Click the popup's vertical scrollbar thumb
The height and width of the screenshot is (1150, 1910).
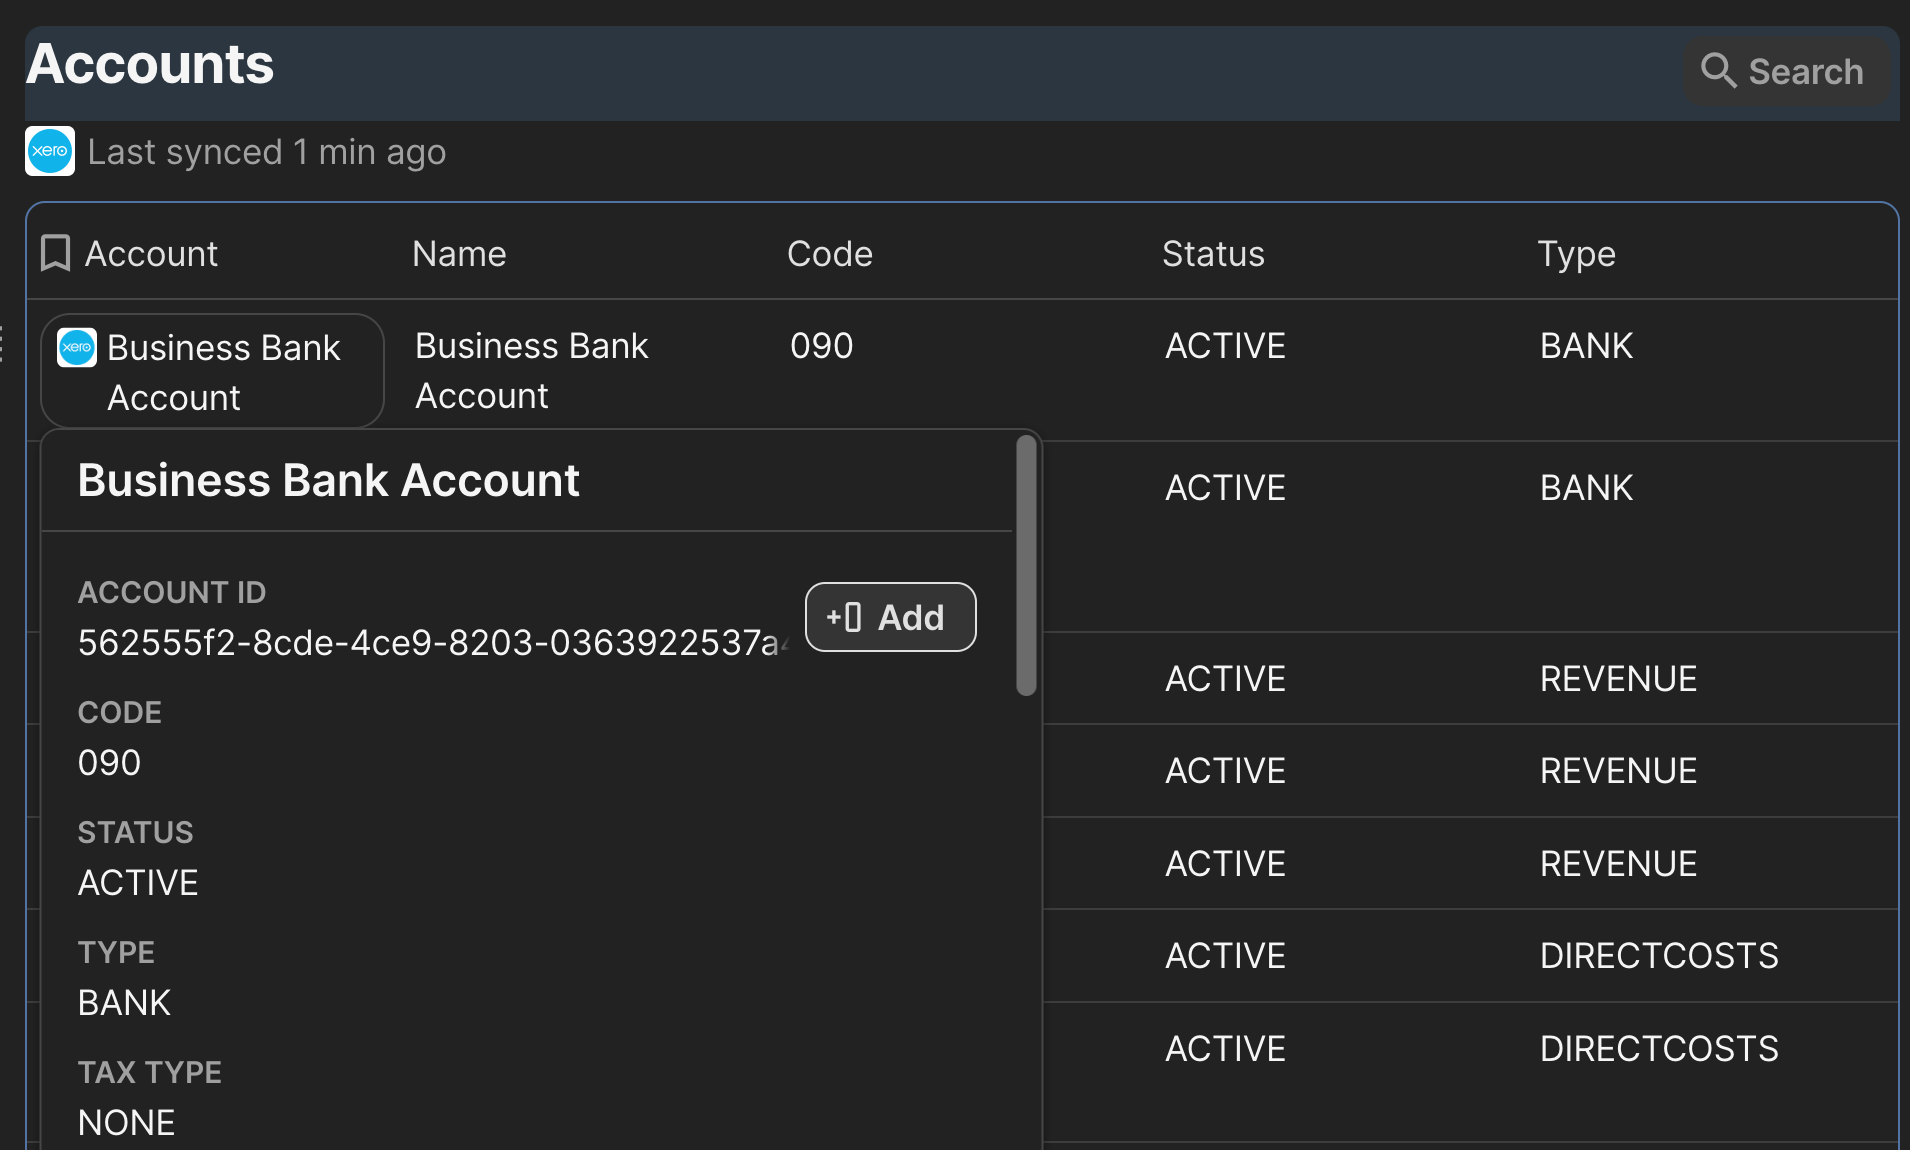(1026, 565)
